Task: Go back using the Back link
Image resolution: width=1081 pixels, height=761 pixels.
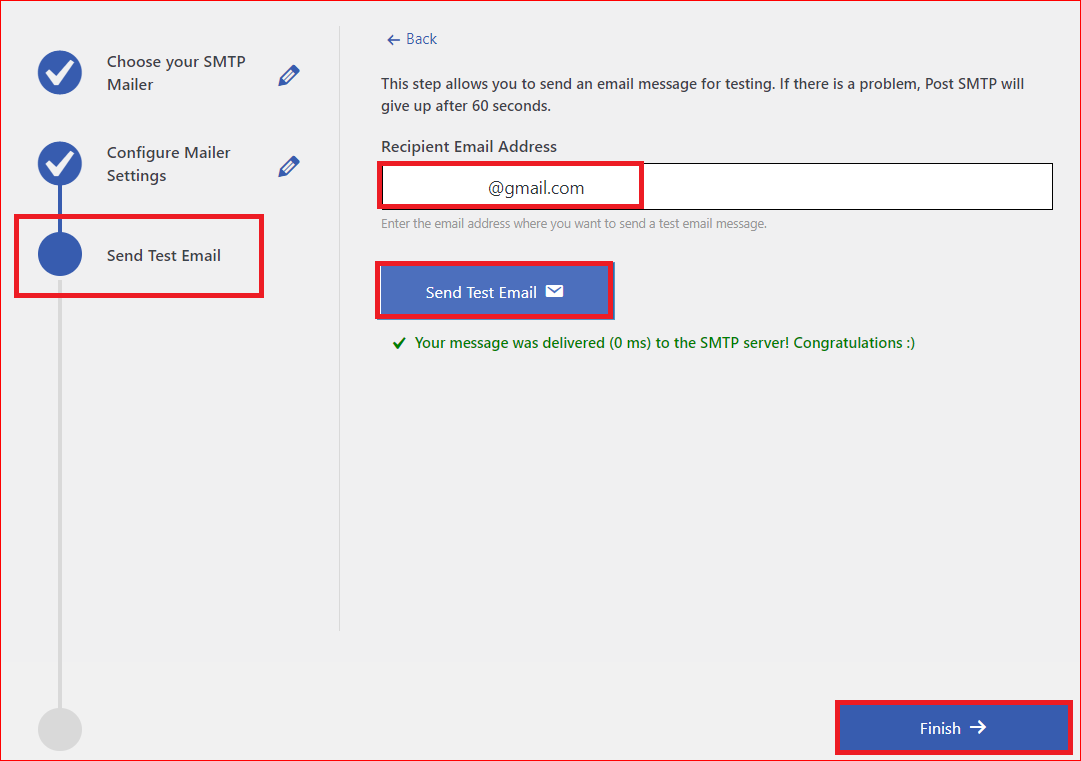Action: coord(421,39)
